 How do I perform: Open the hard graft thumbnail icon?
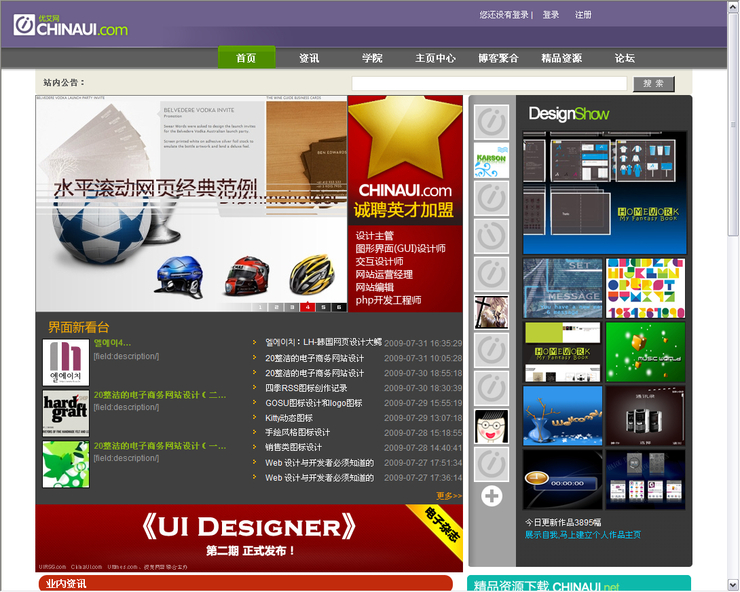[x=66, y=413]
